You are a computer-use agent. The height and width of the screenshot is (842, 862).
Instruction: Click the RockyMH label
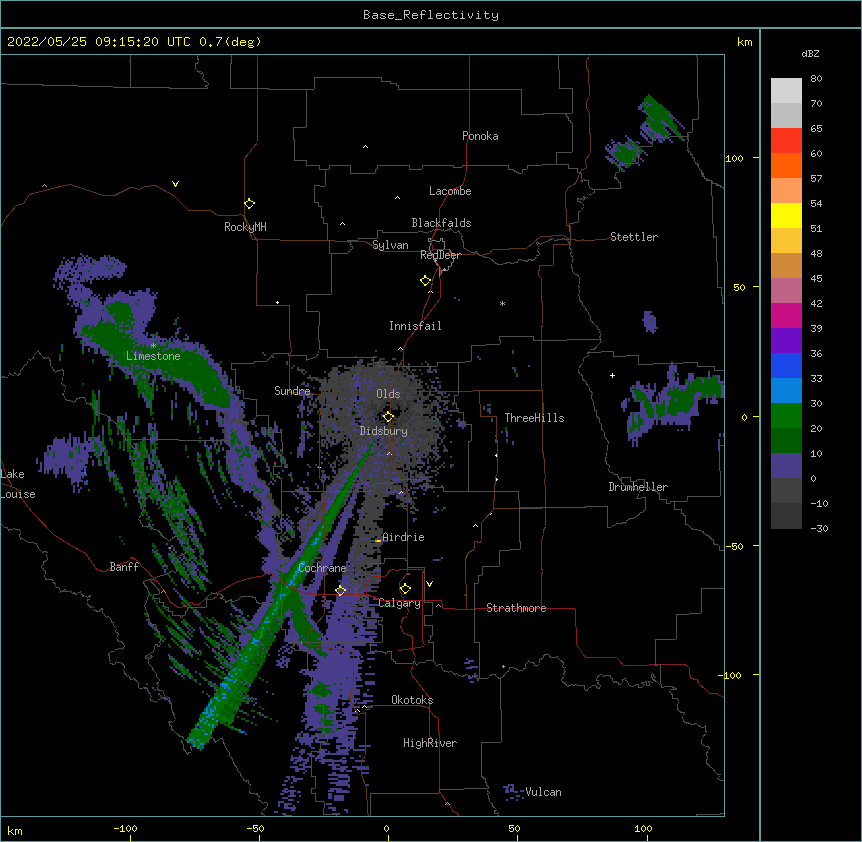pyautogui.click(x=245, y=227)
